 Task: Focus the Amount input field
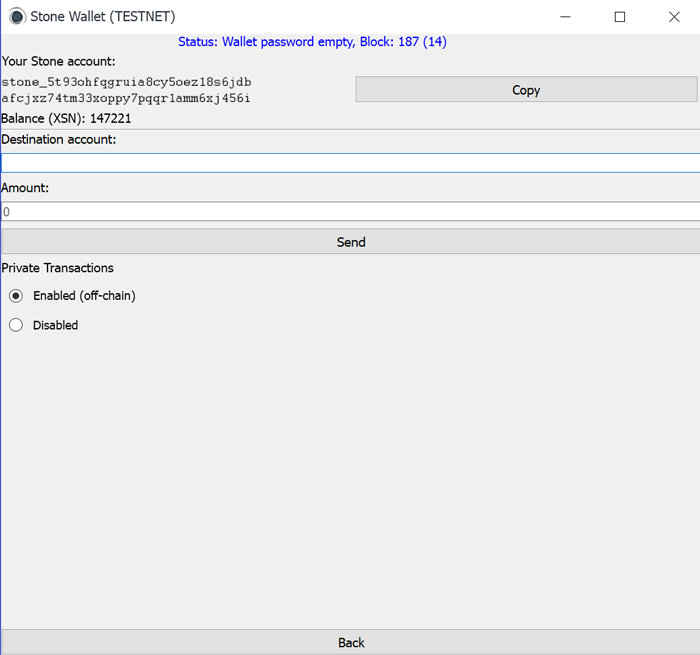(x=350, y=211)
